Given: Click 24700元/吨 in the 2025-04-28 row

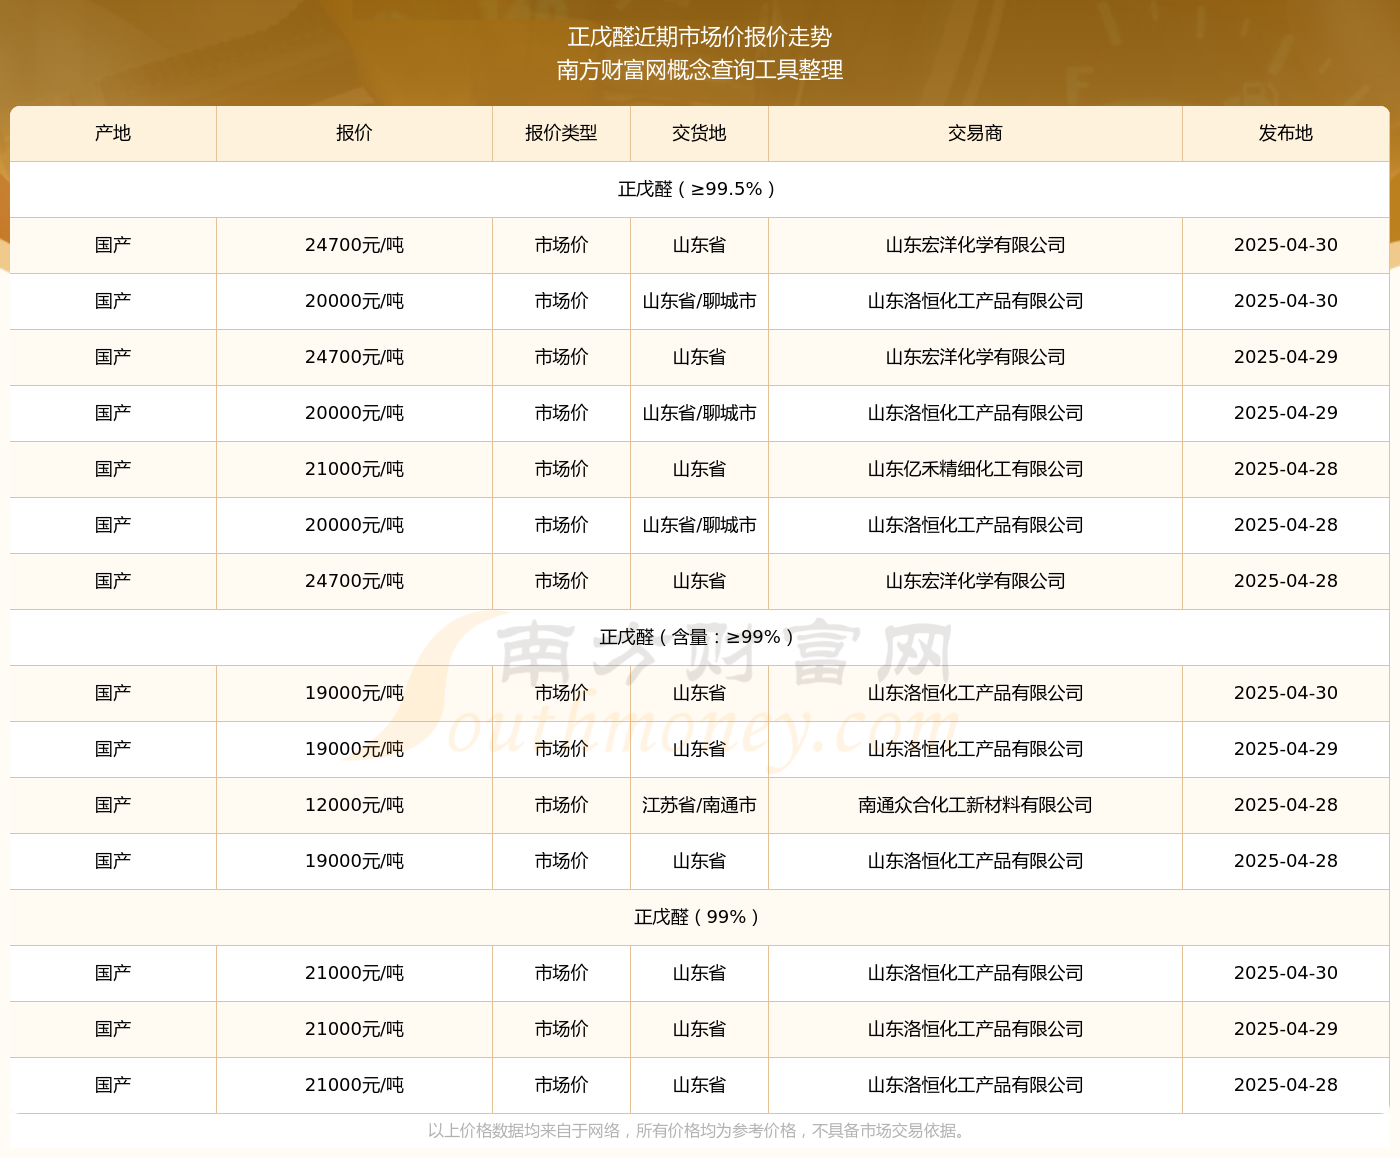Looking at the screenshot, I should 354,581.
